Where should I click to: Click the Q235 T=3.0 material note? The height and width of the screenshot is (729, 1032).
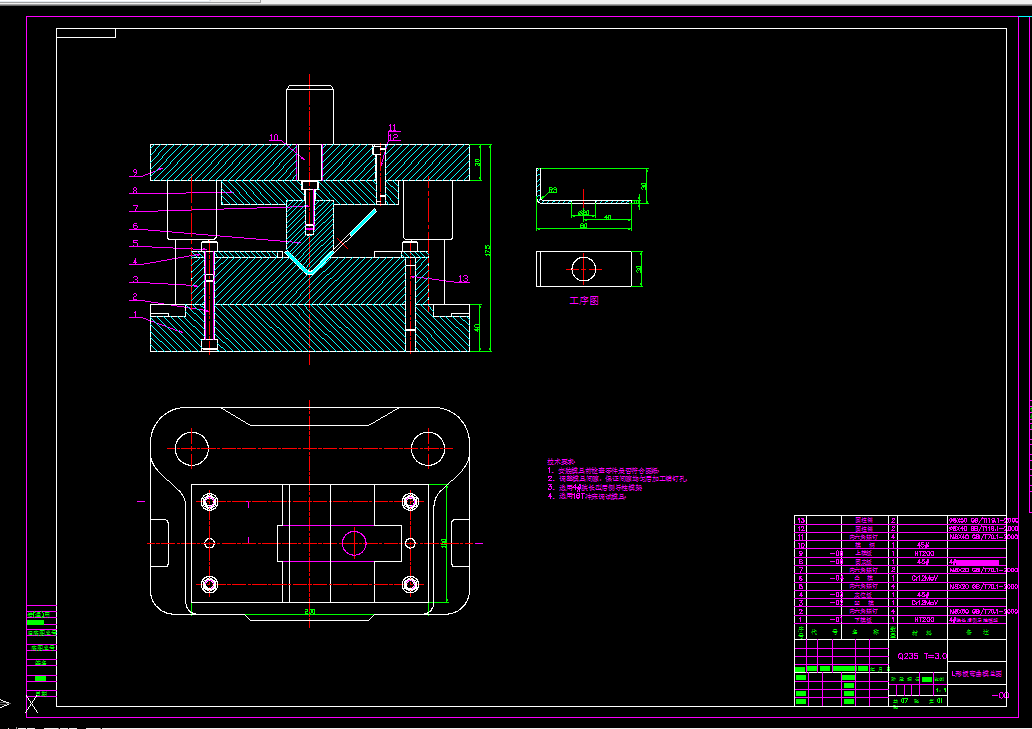point(922,656)
